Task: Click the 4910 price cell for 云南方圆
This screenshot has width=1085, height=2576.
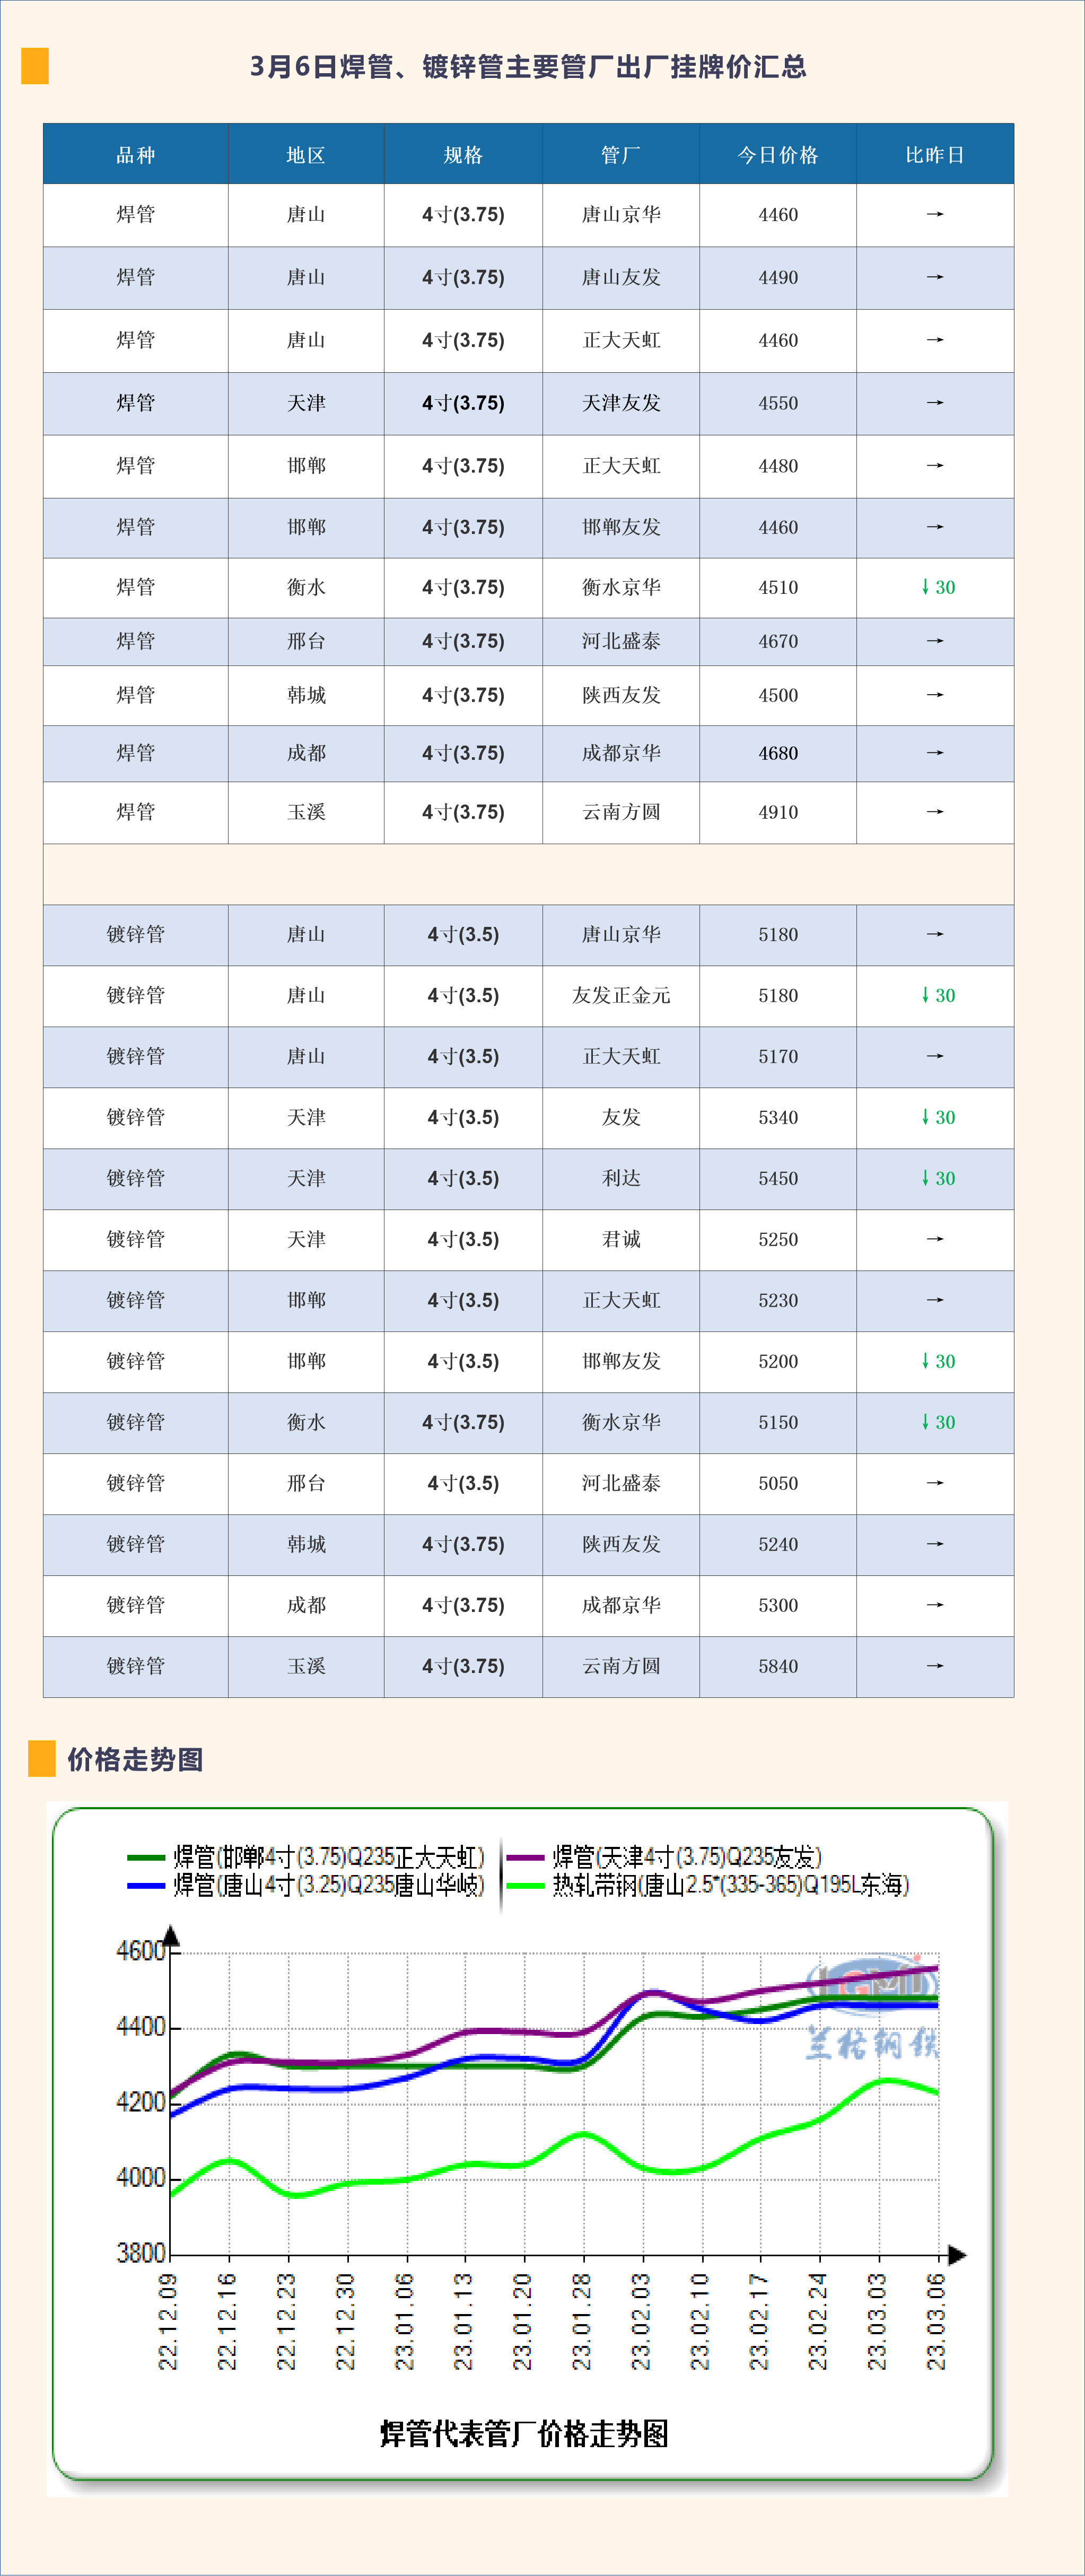Action: 778,812
